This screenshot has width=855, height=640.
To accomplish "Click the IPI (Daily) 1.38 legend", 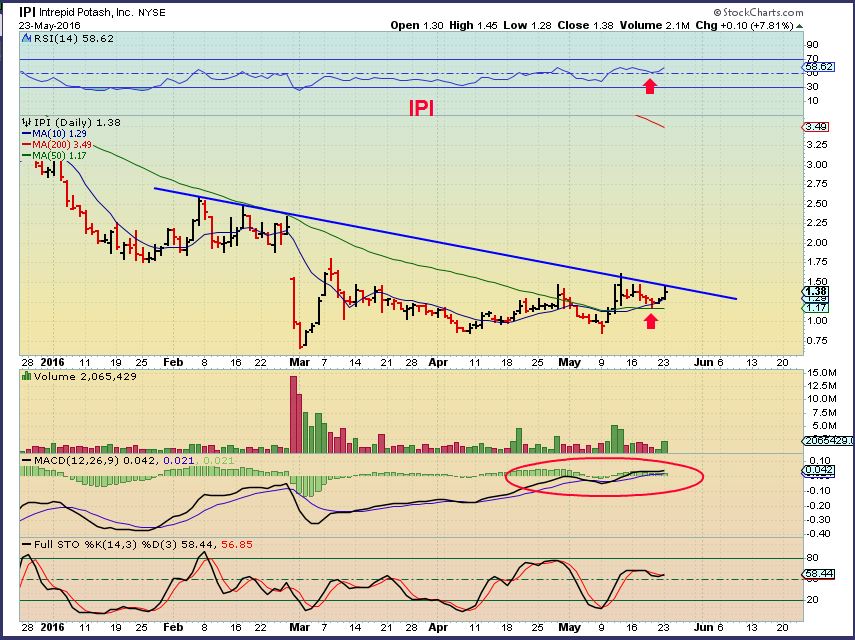I will pyautogui.click(x=77, y=122).
